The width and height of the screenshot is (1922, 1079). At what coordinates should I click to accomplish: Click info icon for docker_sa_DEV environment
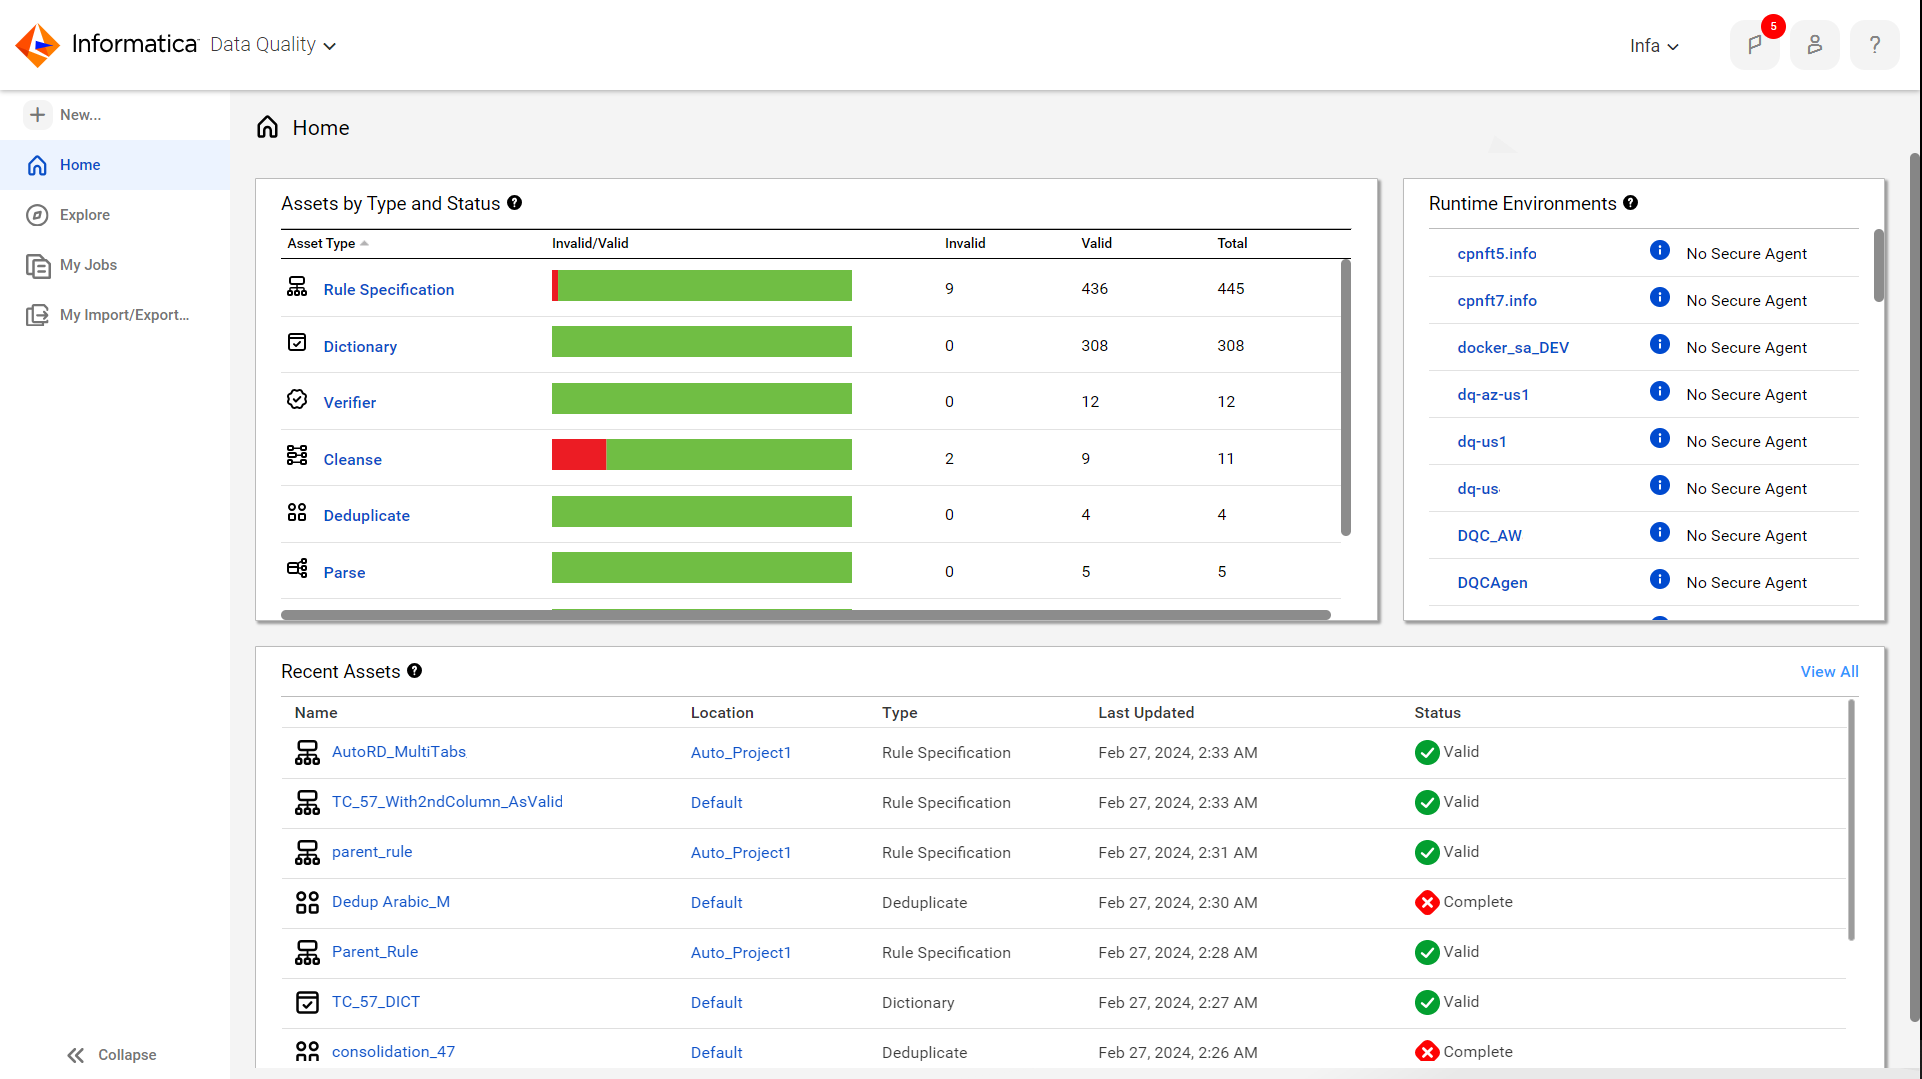coord(1659,345)
